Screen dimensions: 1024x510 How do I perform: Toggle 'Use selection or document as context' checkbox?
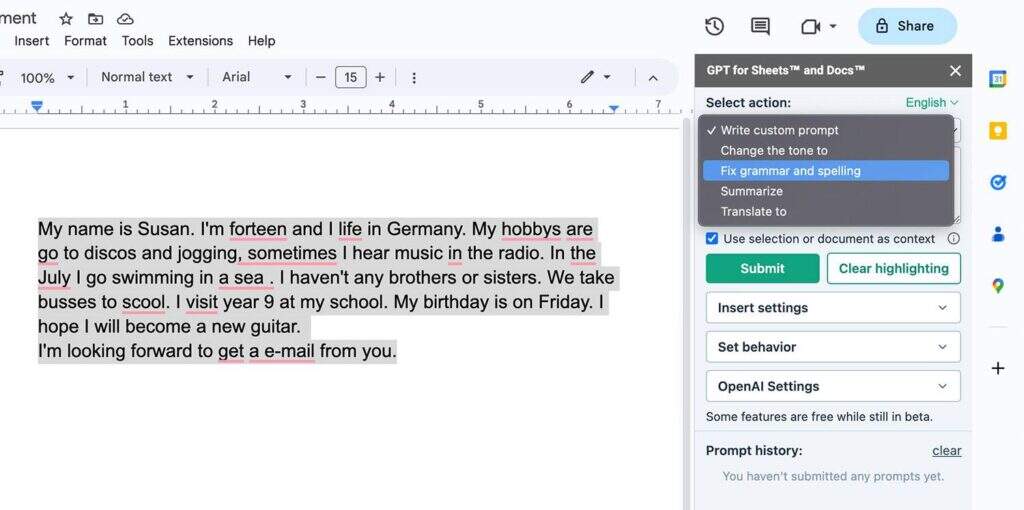pyautogui.click(x=712, y=239)
